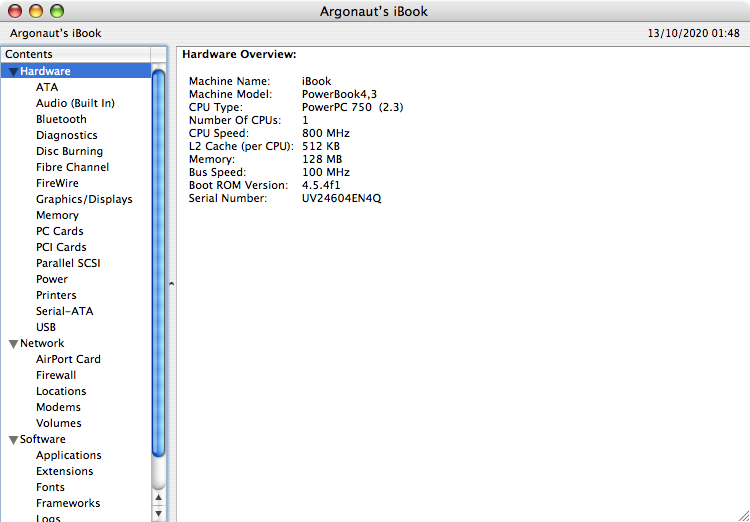Click the 100 MHz bus speed value
The image size is (750, 522).
(326, 172)
